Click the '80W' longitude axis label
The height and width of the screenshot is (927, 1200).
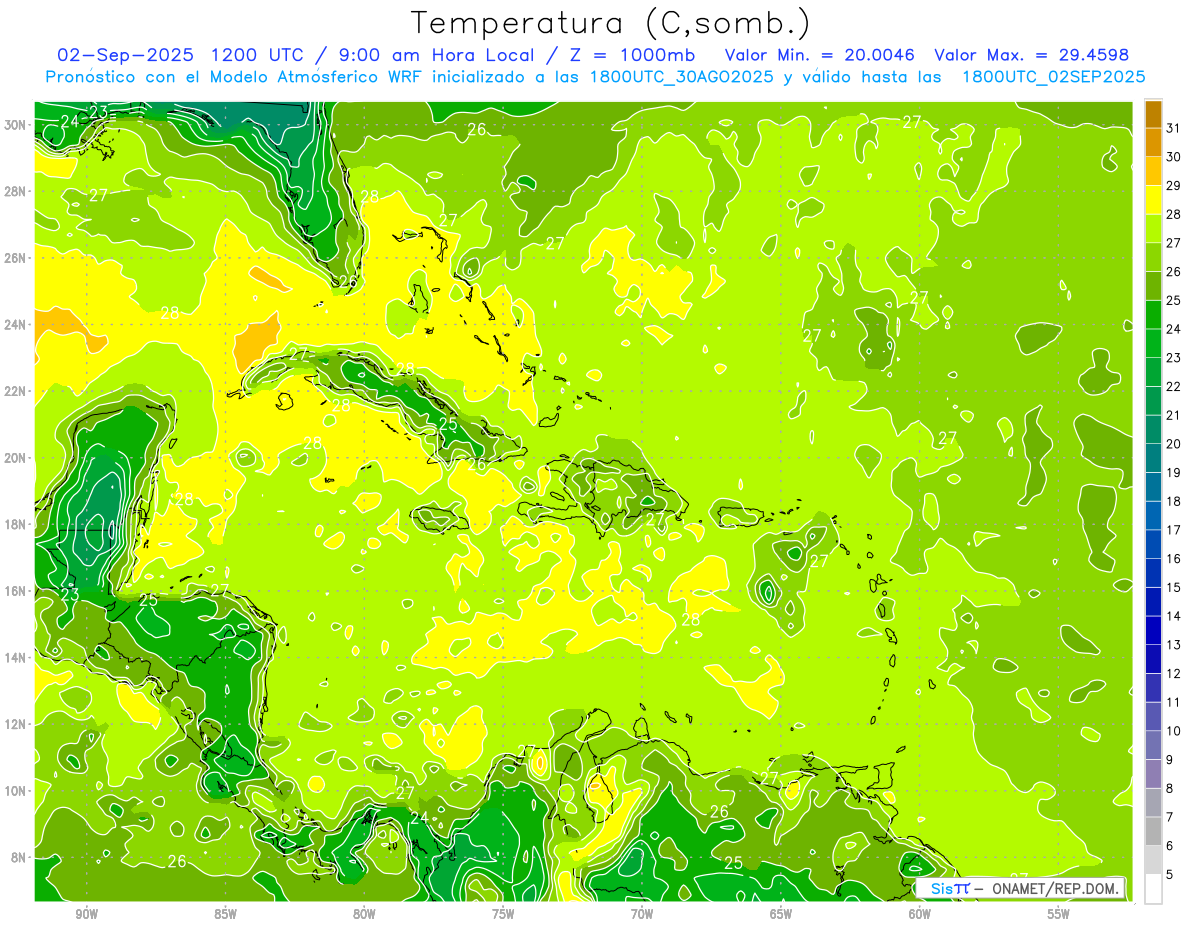pos(364,914)
